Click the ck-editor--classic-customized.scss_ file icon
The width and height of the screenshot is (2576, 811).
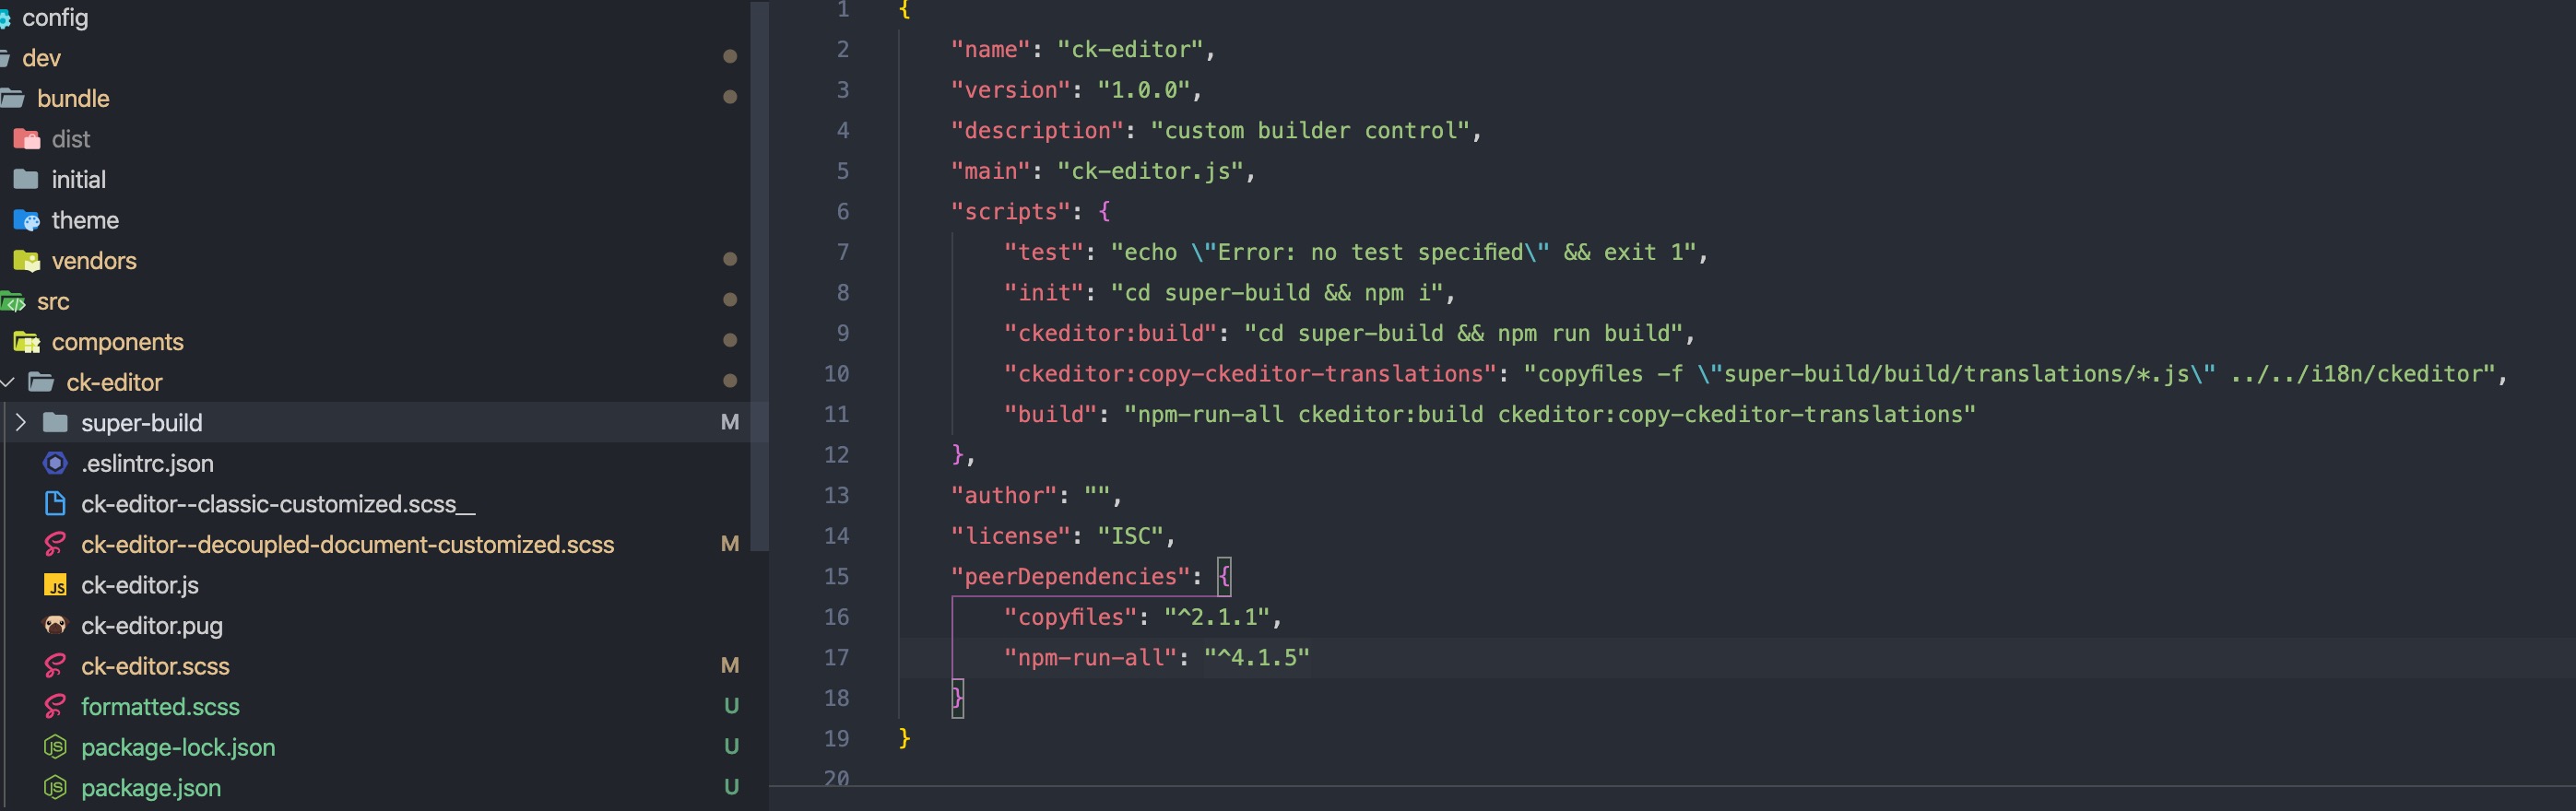56,504
